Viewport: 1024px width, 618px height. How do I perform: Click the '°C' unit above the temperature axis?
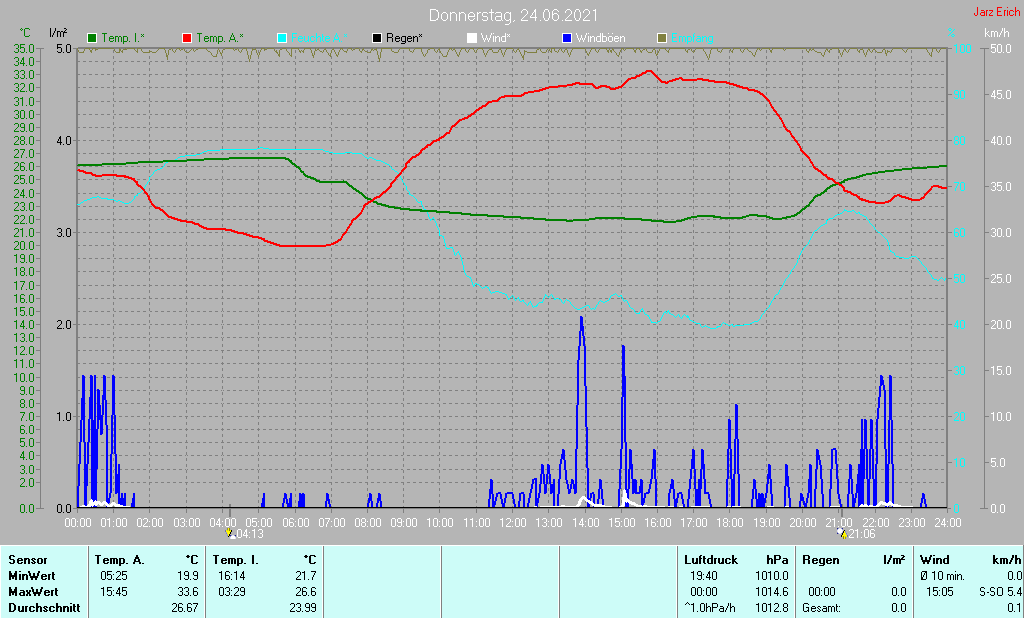point(25,33)
